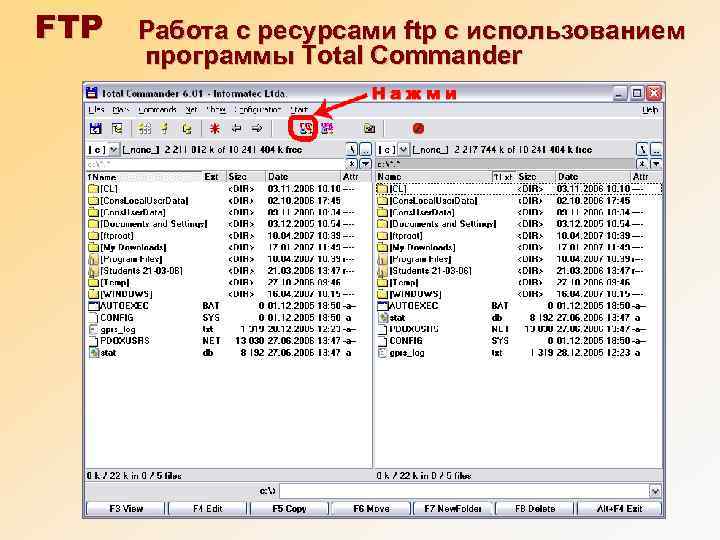This screenshot has width=720, height=540.
Task: Switch to full file view icon
Action: pyautogui.click(x=165, y=129)
